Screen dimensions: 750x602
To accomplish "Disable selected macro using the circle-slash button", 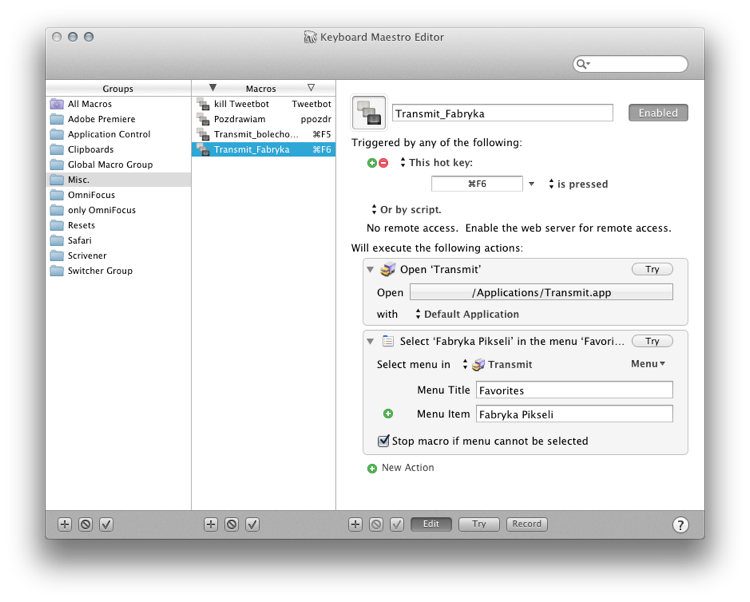I will [x=232, y=525].
